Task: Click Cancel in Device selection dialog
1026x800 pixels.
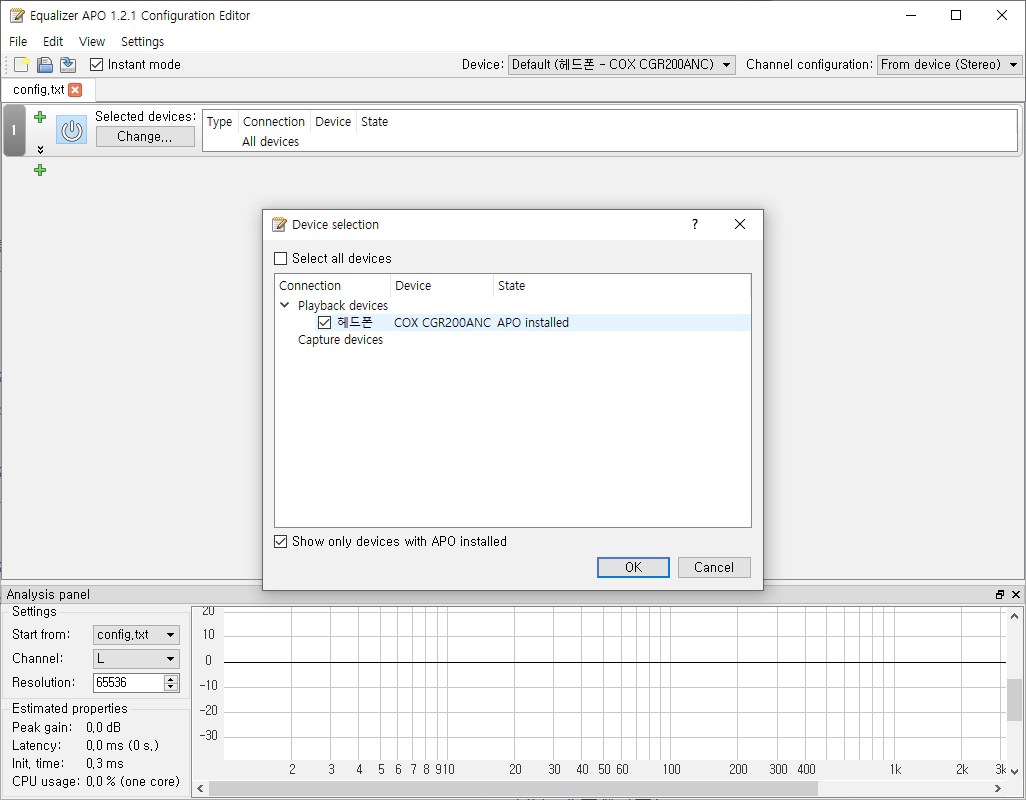Action: [714, 567]
